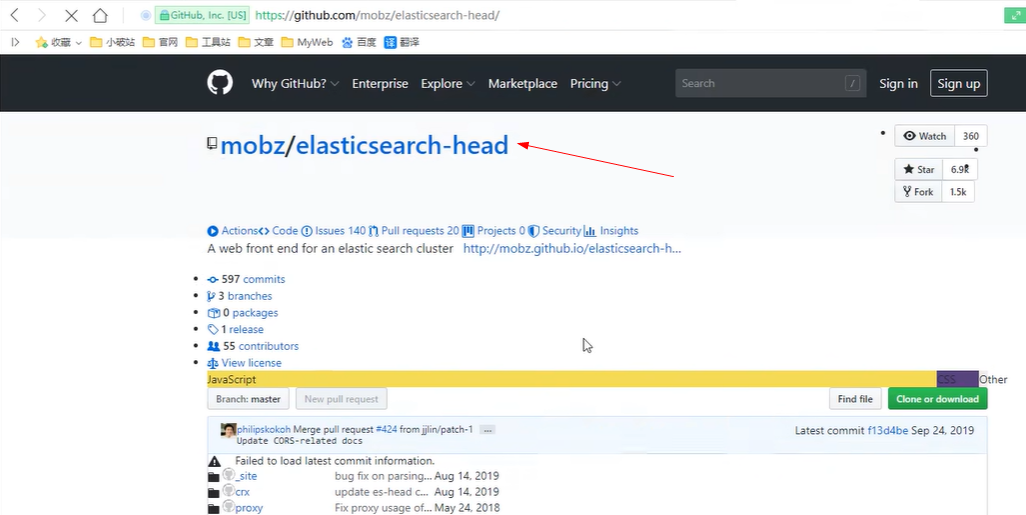Open the 收藏 favorites star bookmark
This screenshot has width=1026, height=515.
[52, 42]
